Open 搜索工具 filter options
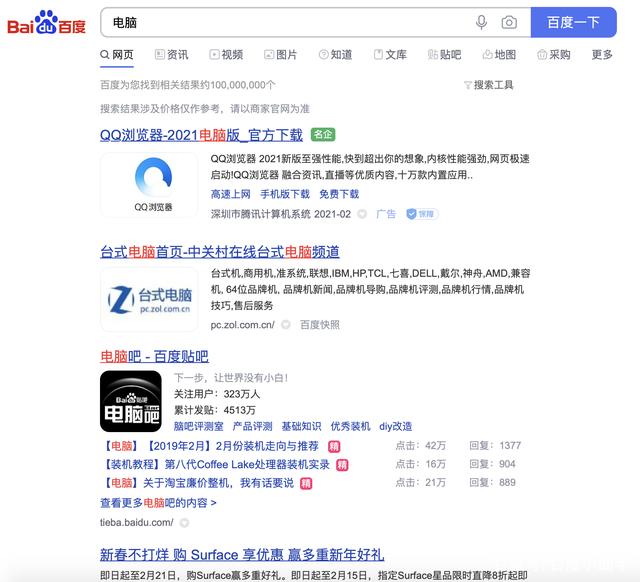Image resolution: width=640 pixels, height=582 pixels. click(489, 85)
